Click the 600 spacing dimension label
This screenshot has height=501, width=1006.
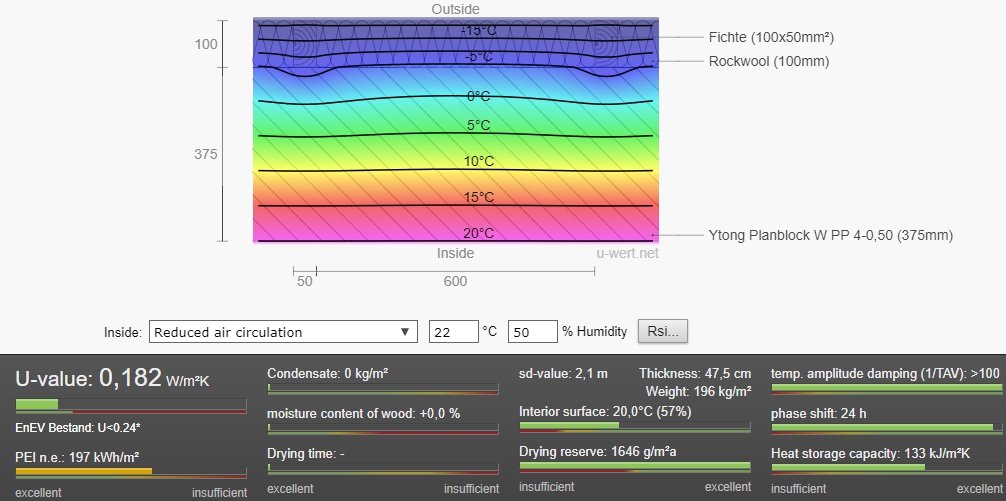[x=456, y=282]
